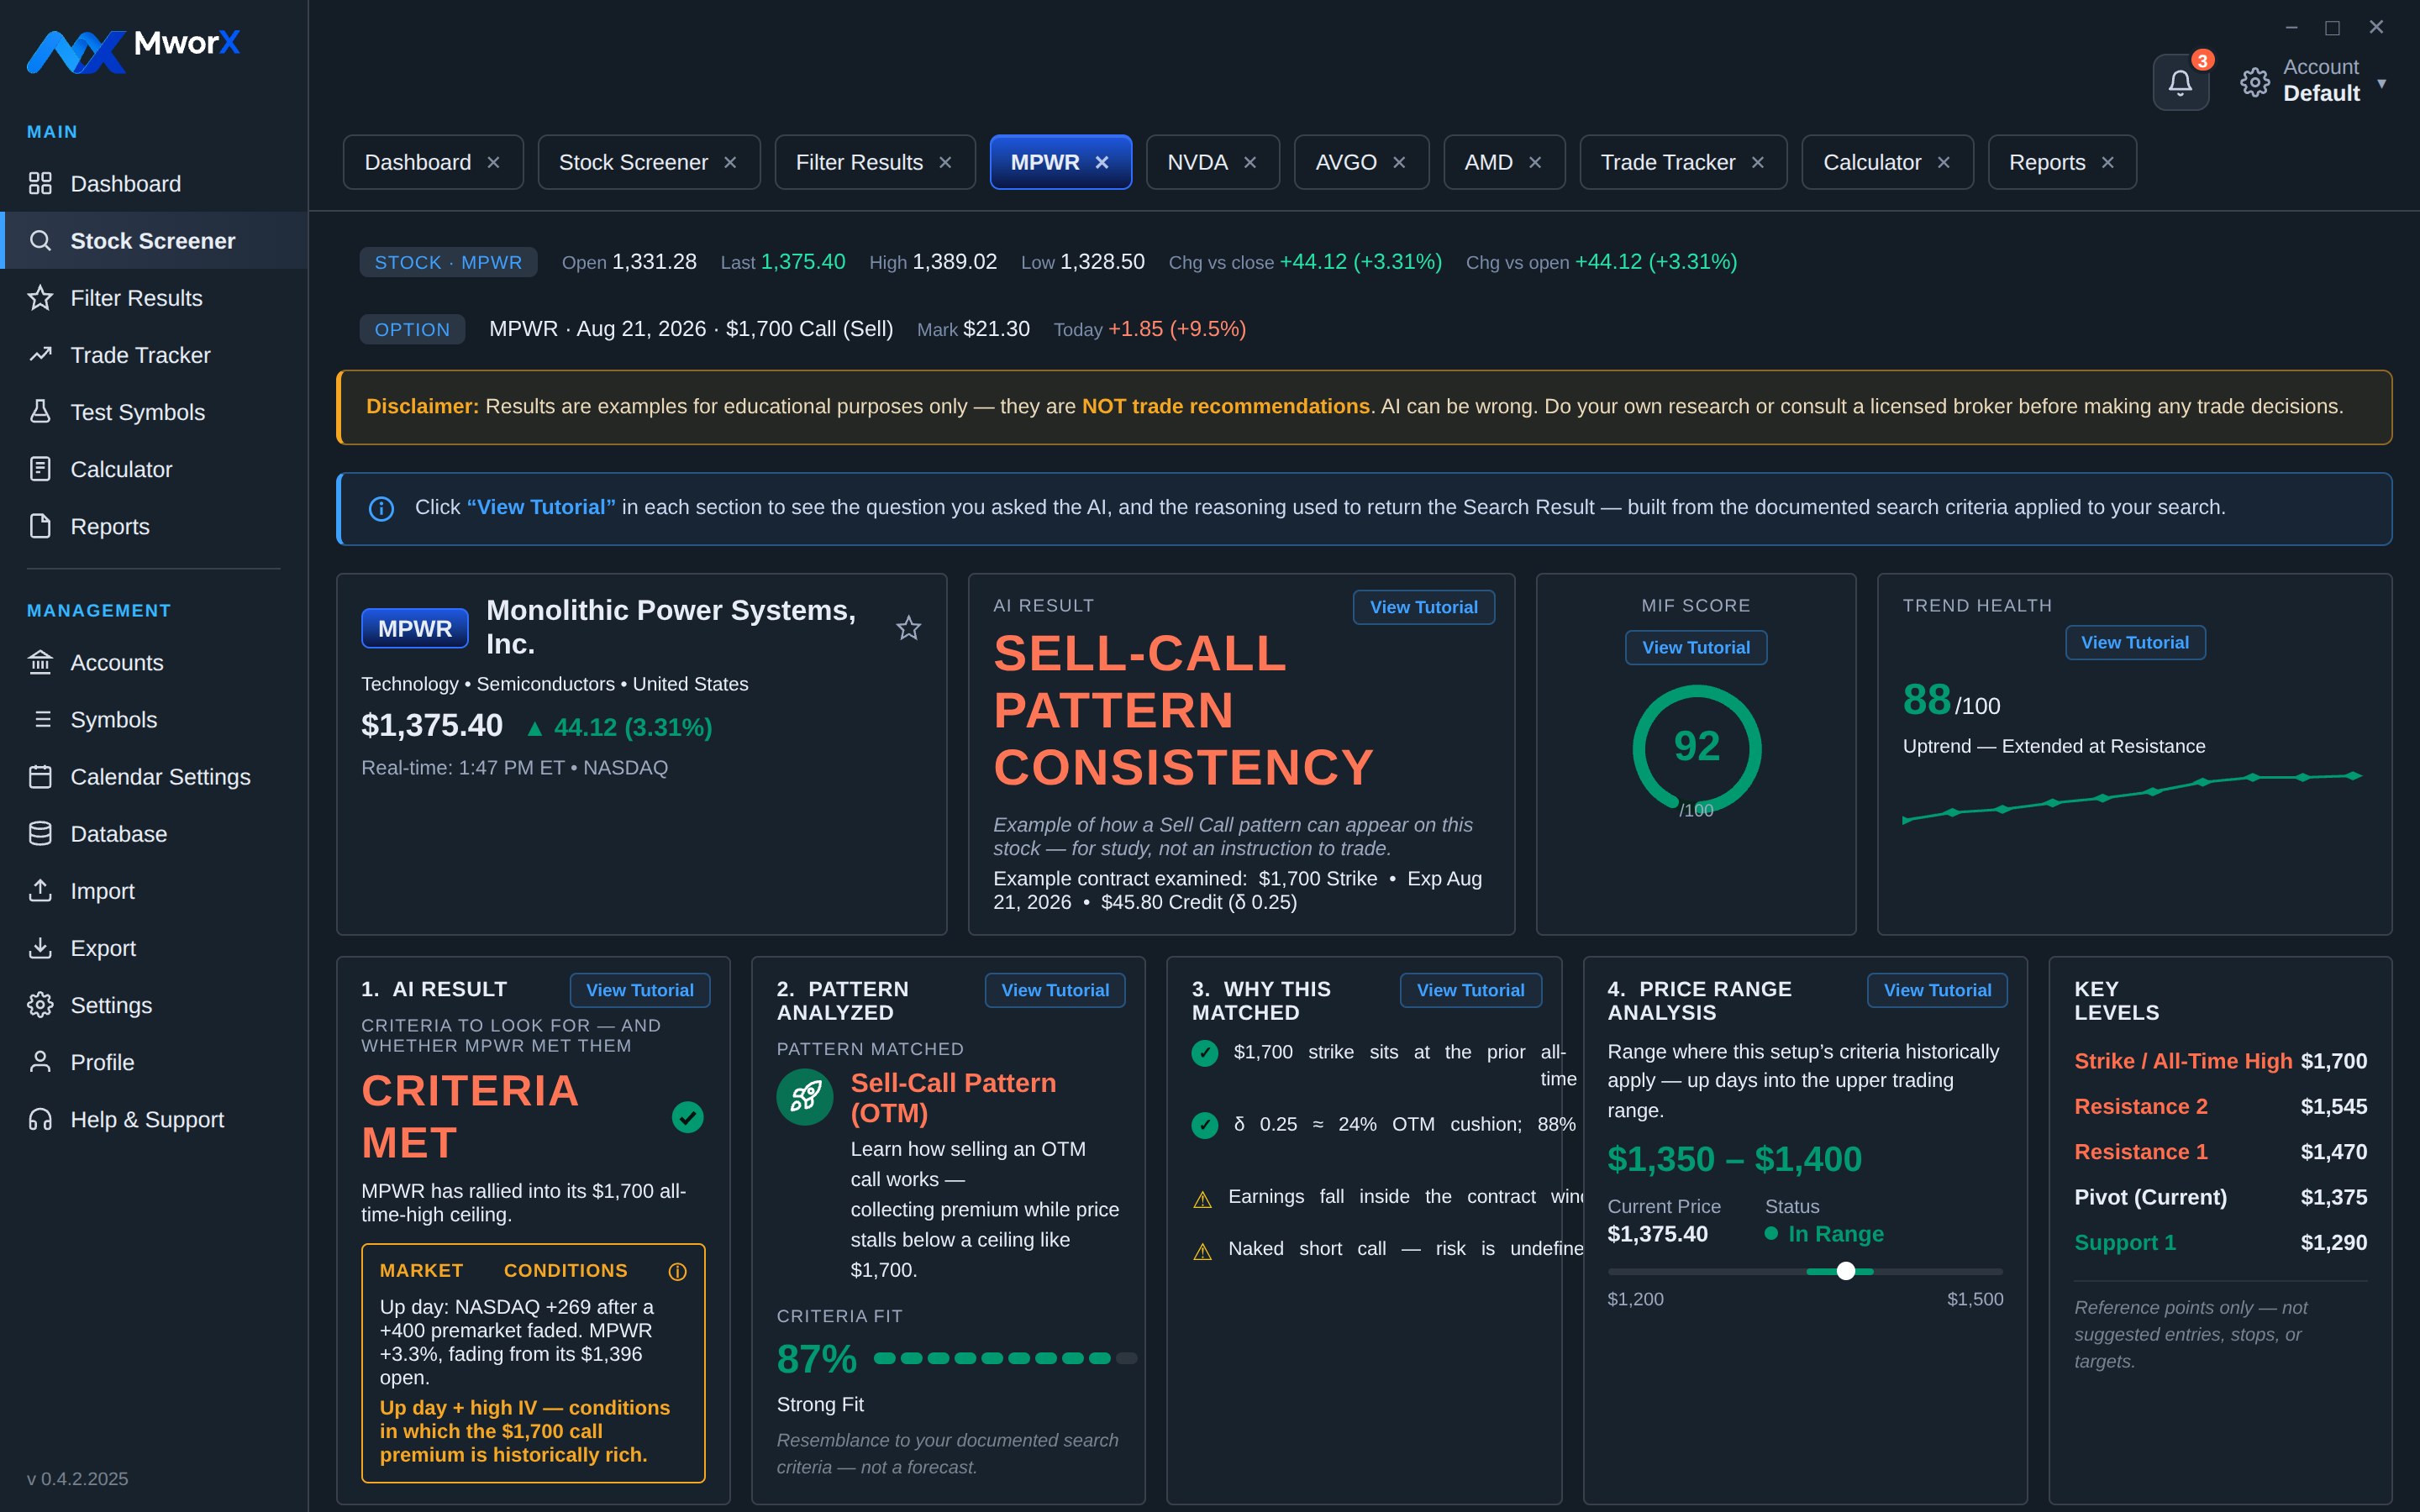Click checkmark beside $1,700 strike reason

click(1205, 1053)
